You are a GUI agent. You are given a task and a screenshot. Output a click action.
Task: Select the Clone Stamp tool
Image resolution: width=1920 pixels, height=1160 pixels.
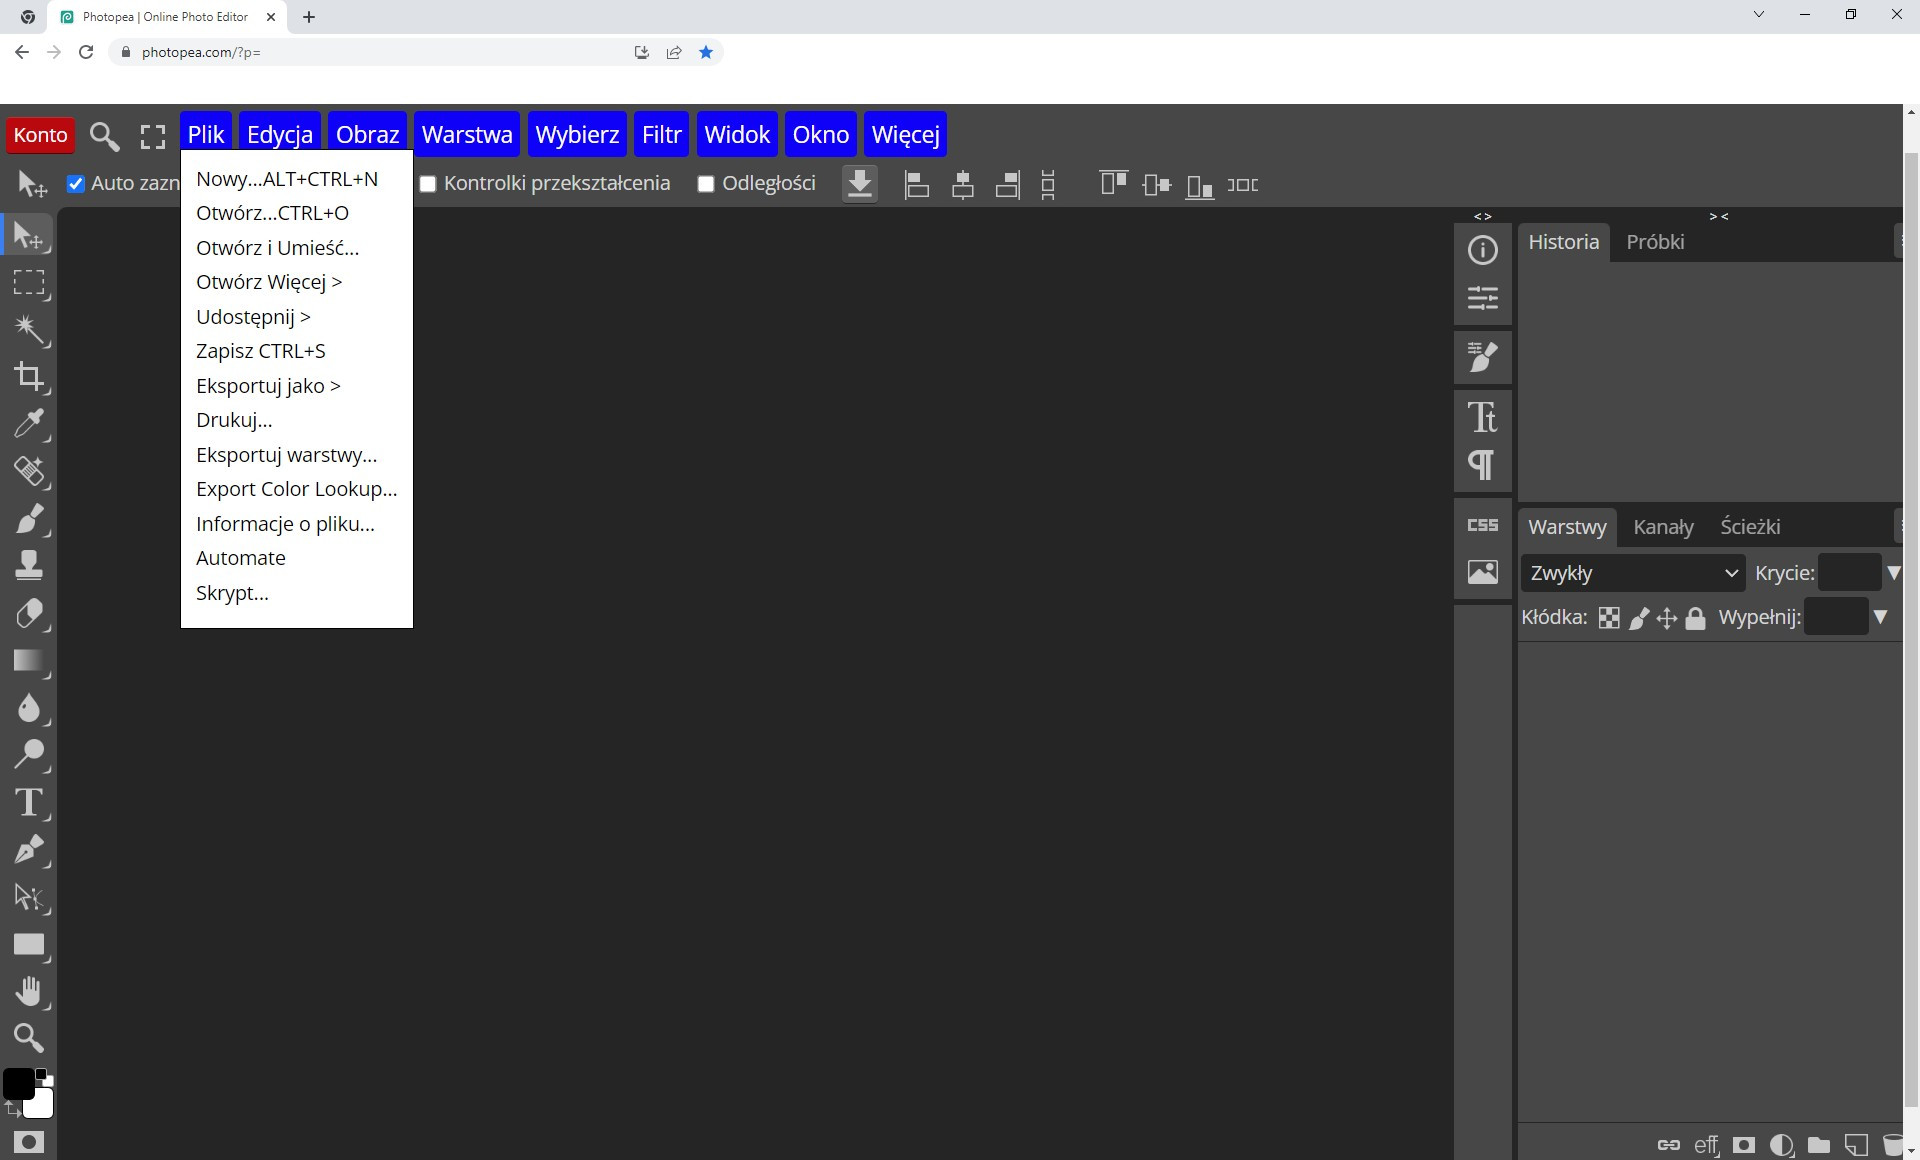click(30, 565)
